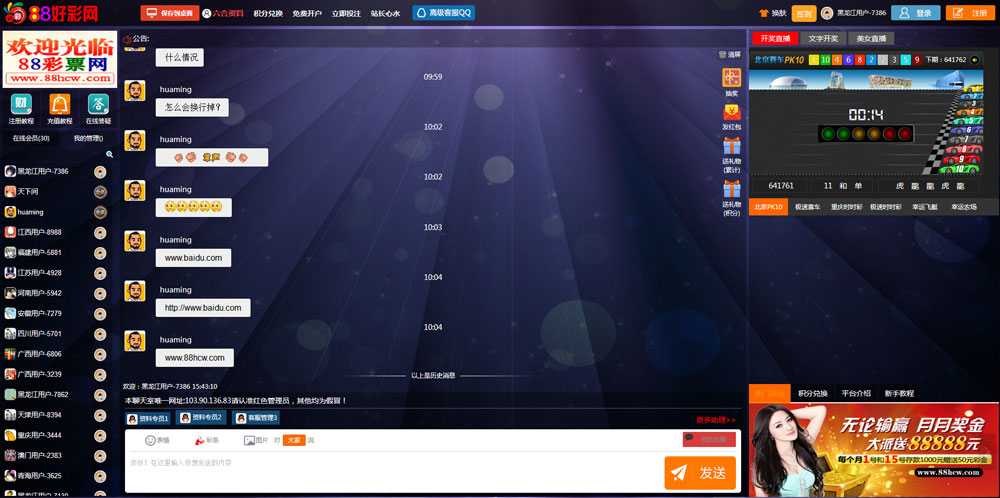Open the 发红包 red envelope icon

click(731, 113)
